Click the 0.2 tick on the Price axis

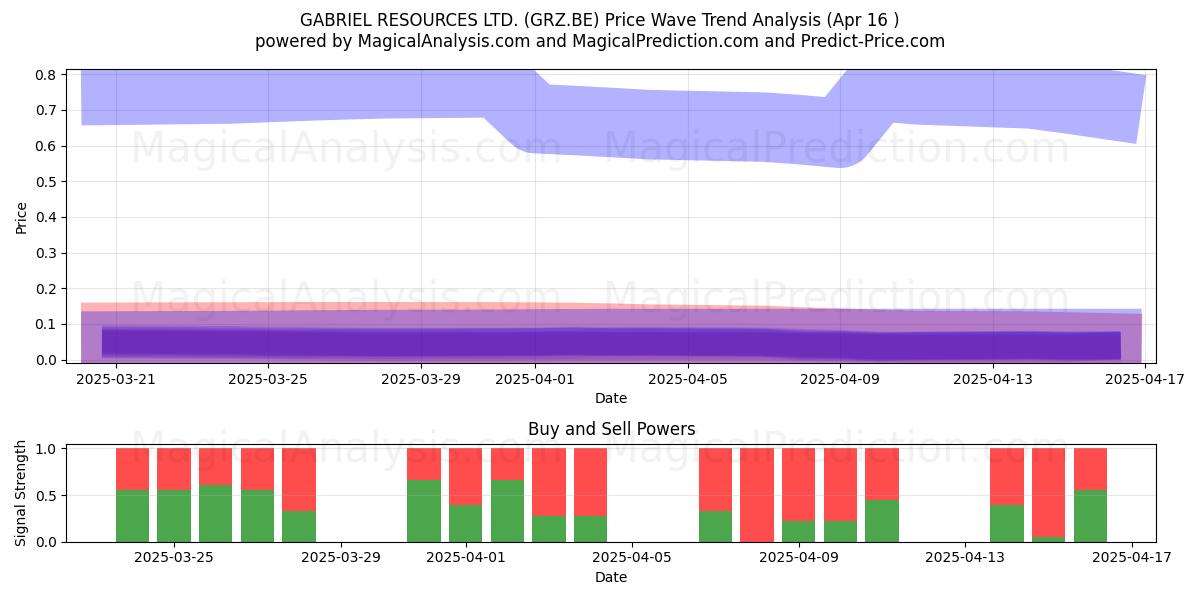(x=48, y=289)
